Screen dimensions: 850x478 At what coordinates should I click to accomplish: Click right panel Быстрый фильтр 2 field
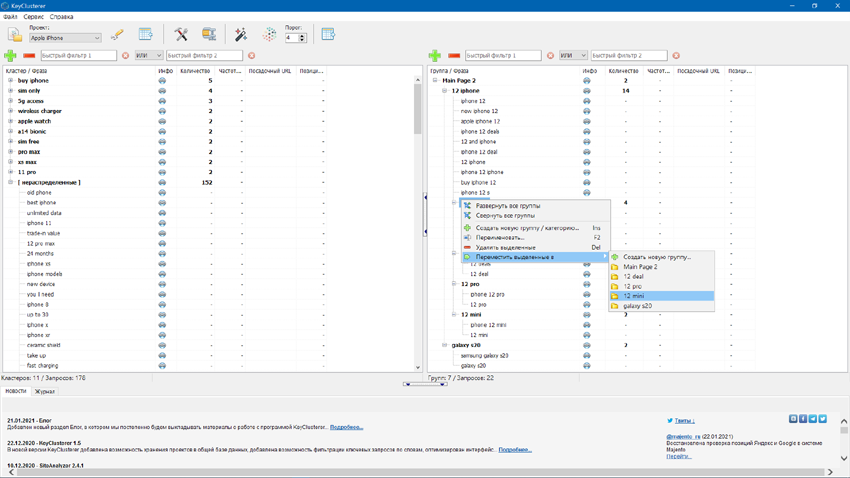click(x=629, y=55)
